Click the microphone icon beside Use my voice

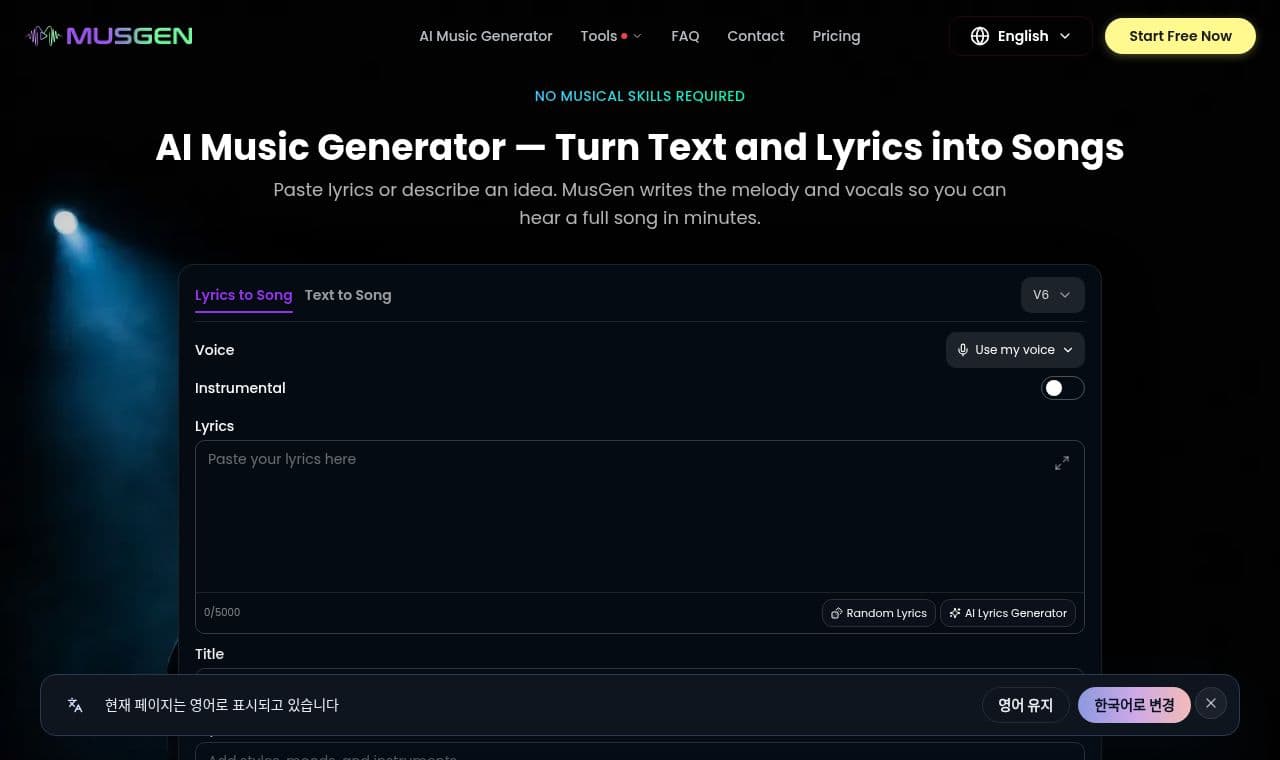[x=963, y=350]
